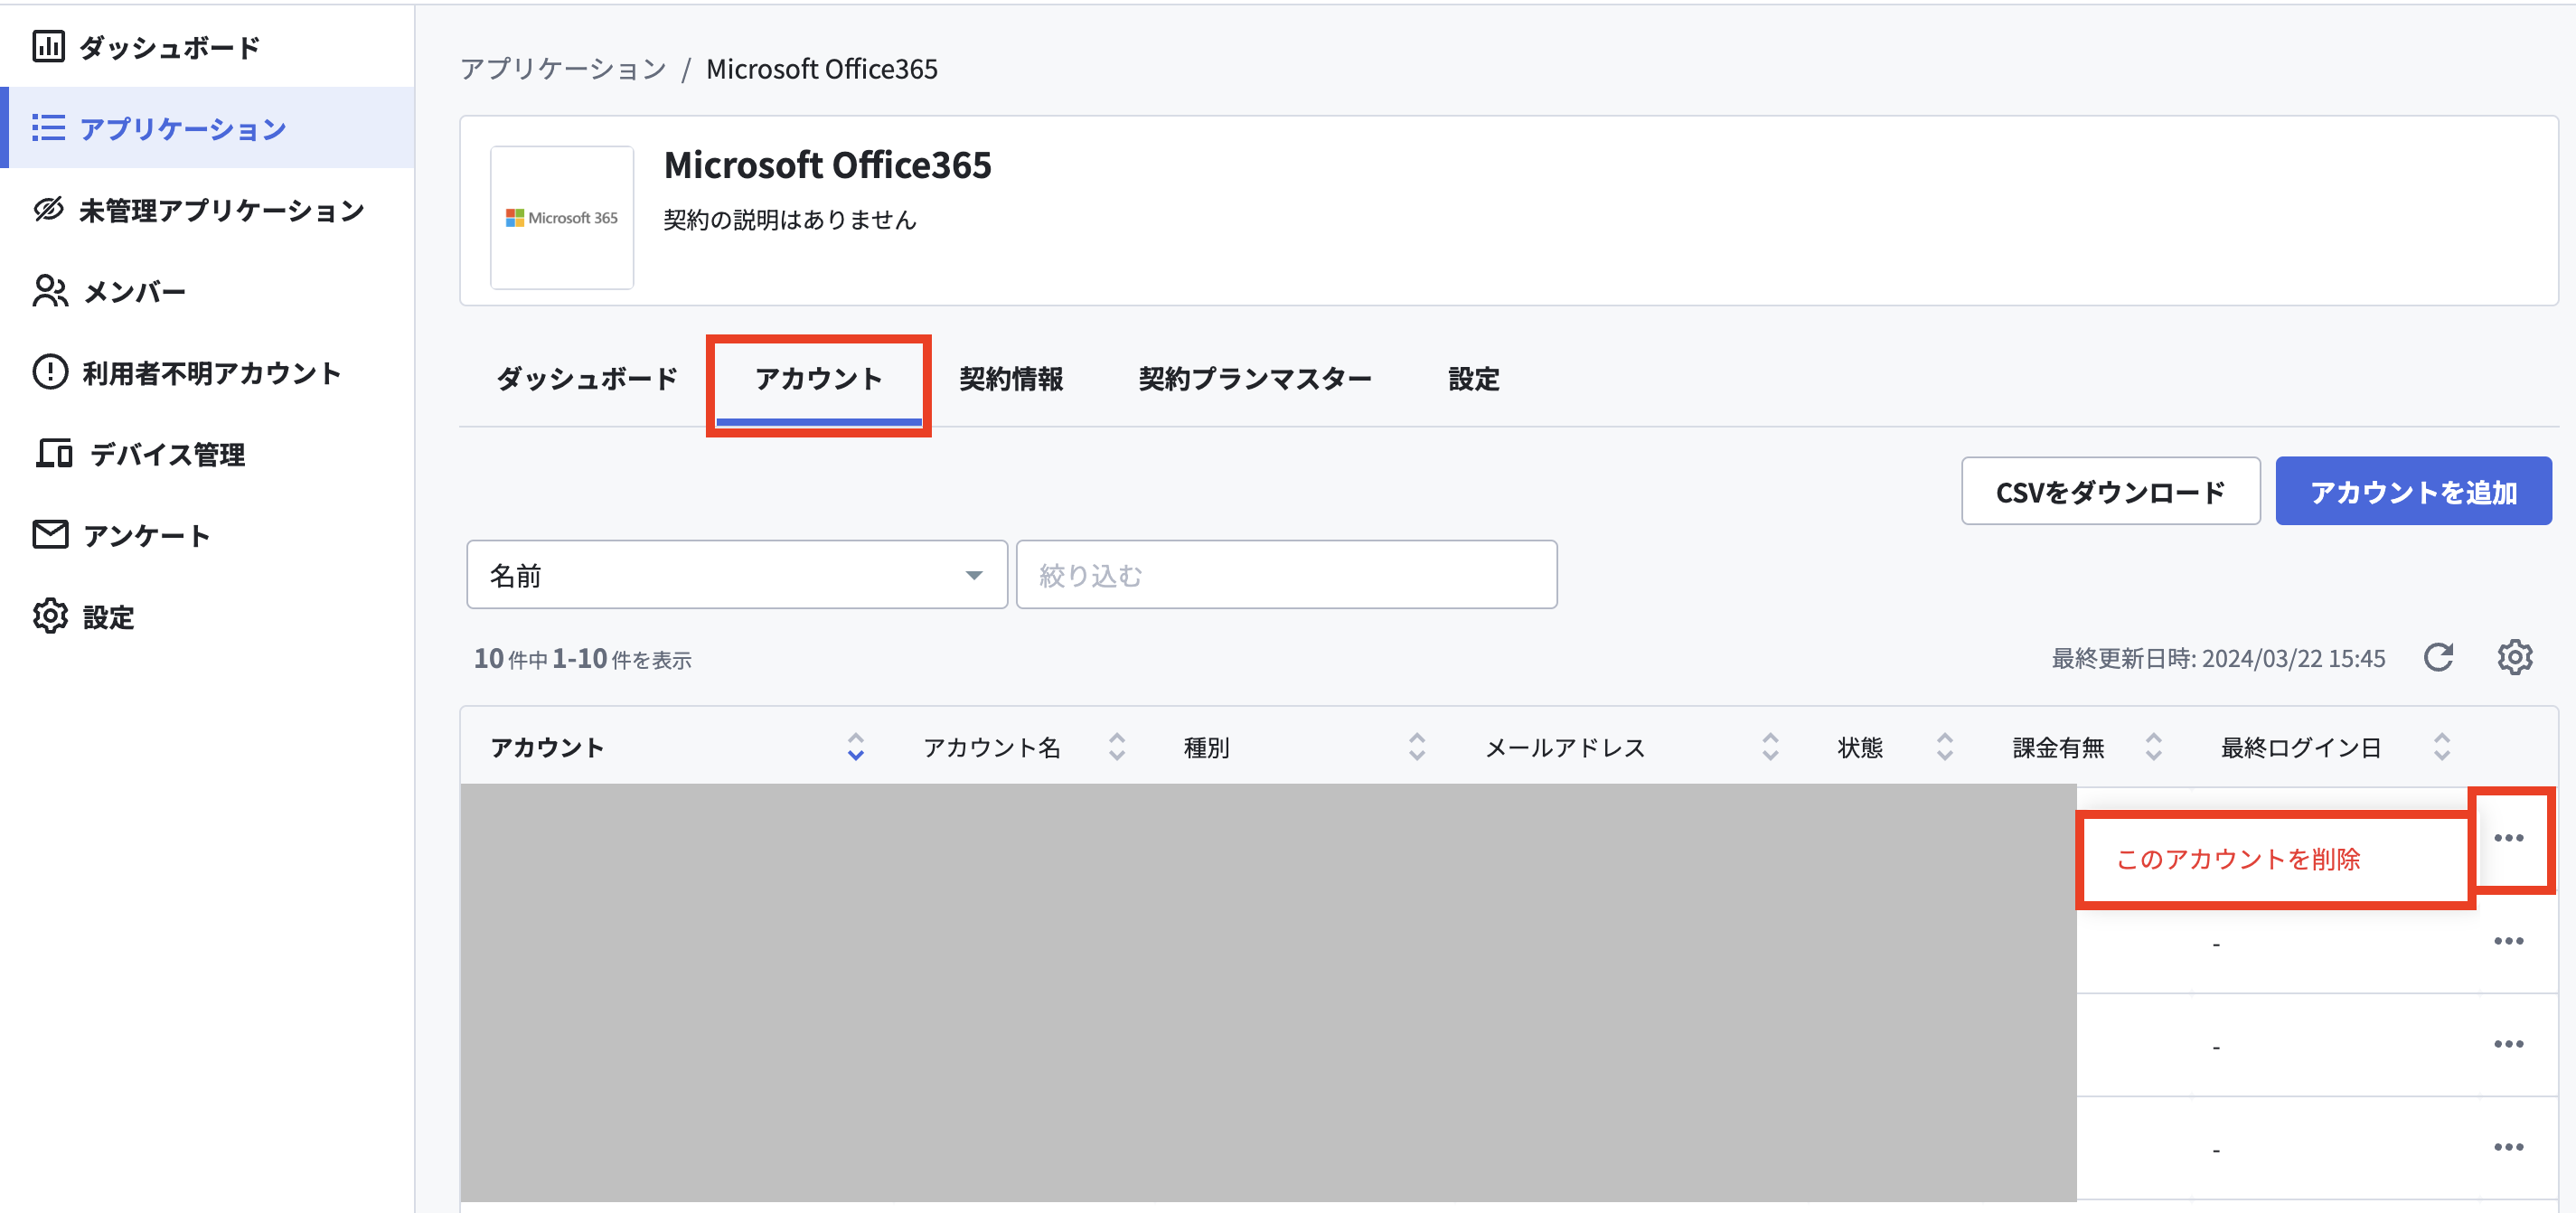The height and width of the screenshot is (1213, 2576).
Task: Select アプリケーション in the sidebar
Action: (x=207, y=128)
